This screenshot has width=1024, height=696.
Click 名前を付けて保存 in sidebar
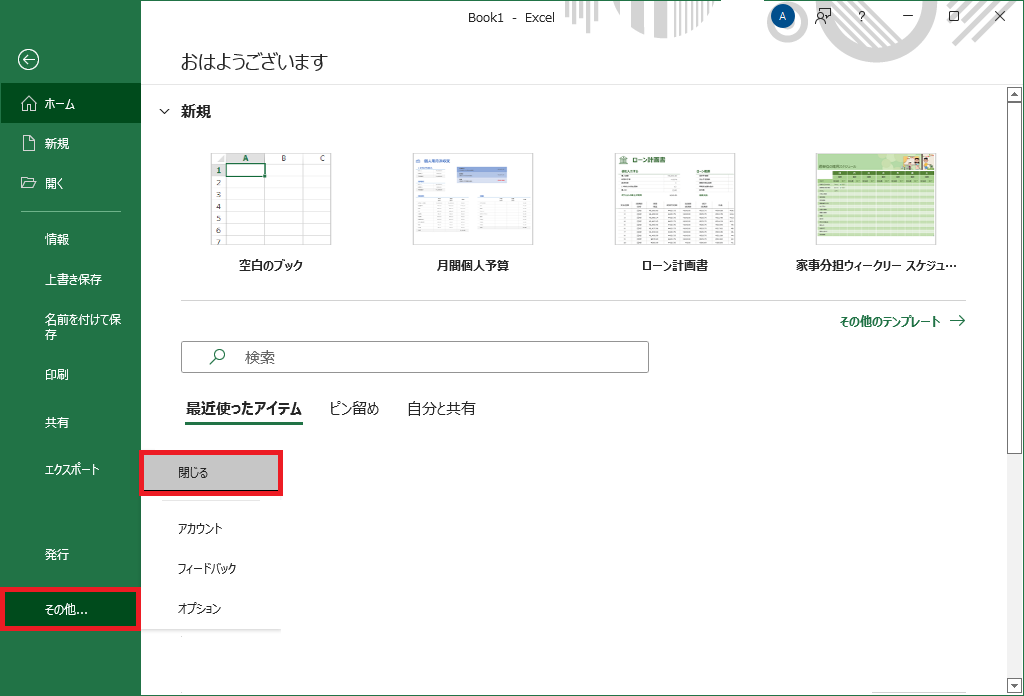[82, 327]
